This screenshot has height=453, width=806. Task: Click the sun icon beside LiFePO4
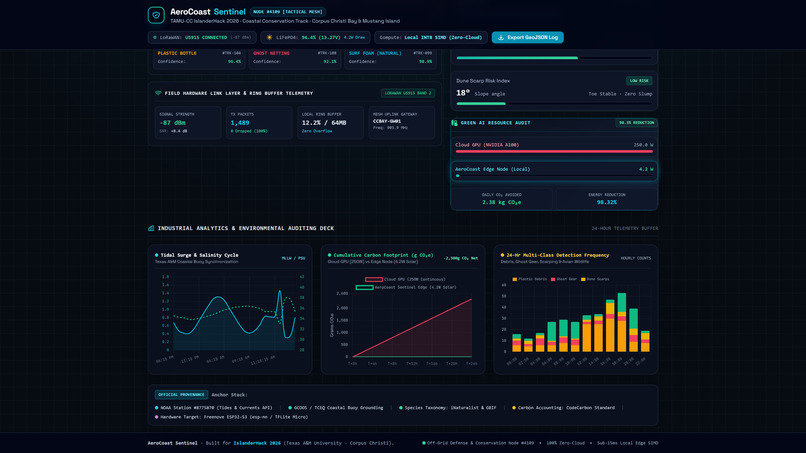[269, 38]
